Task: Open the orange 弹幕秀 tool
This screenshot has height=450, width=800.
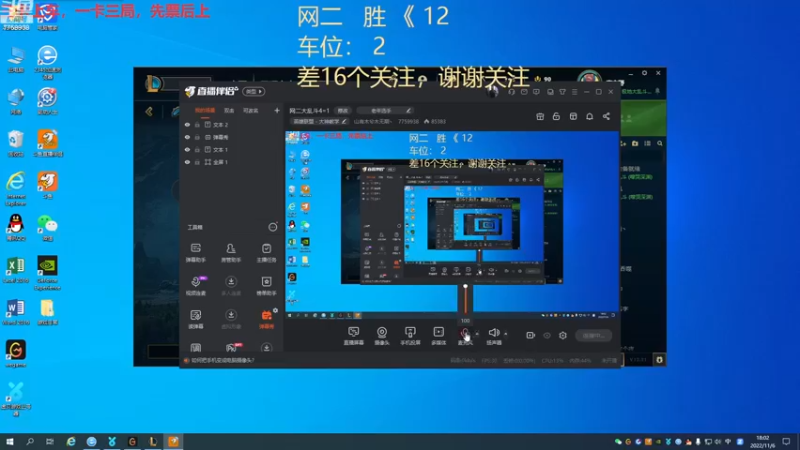Action: click(266, 319)
